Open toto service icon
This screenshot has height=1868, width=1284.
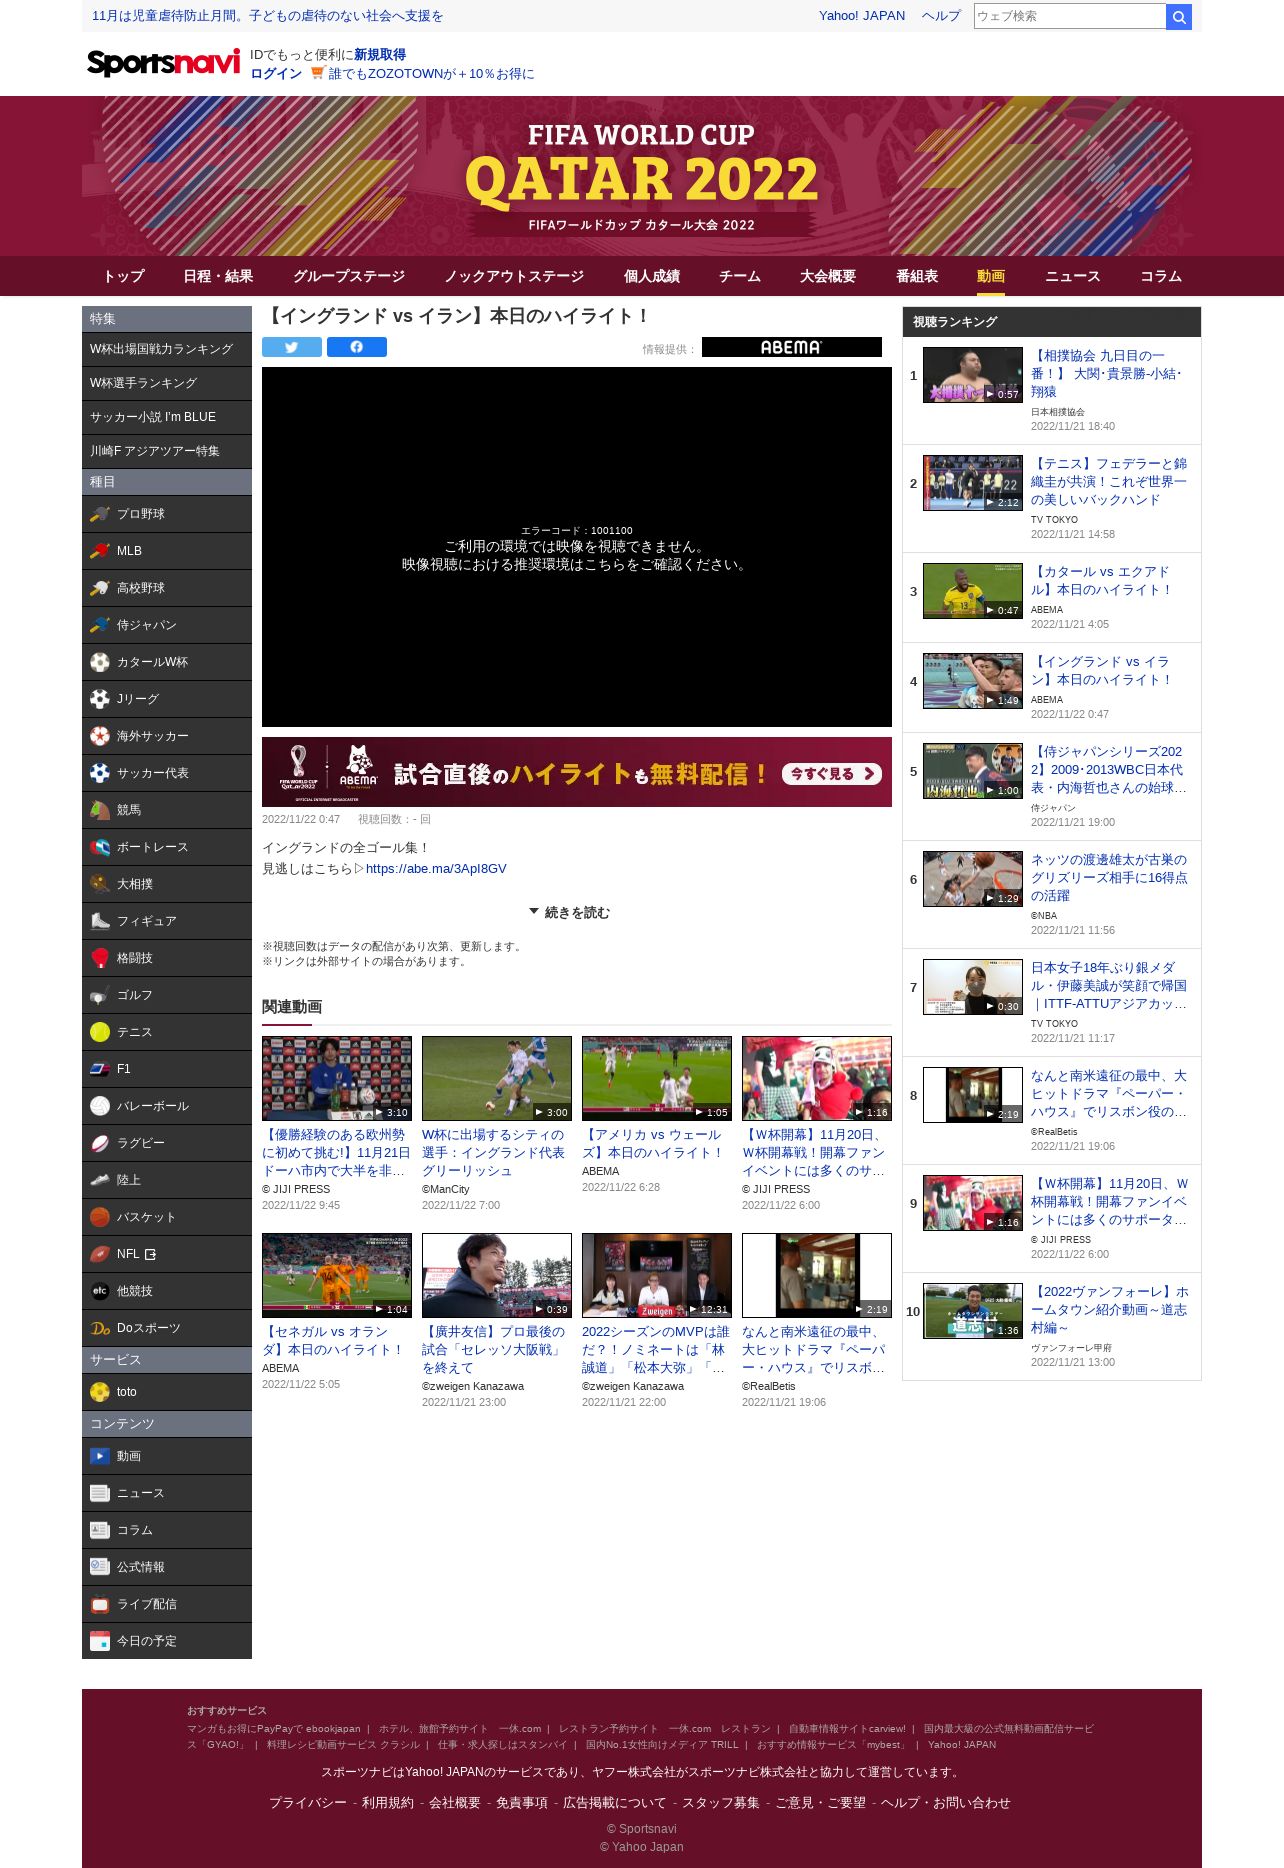click(x=100, y=1392)
